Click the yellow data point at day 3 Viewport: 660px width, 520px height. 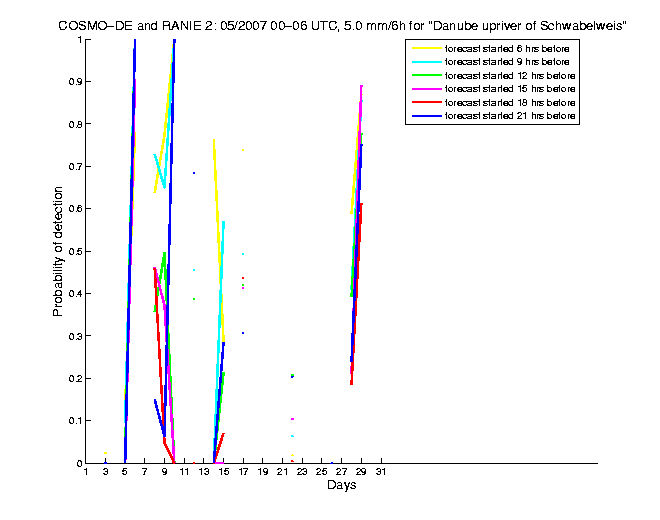[105, 453]
